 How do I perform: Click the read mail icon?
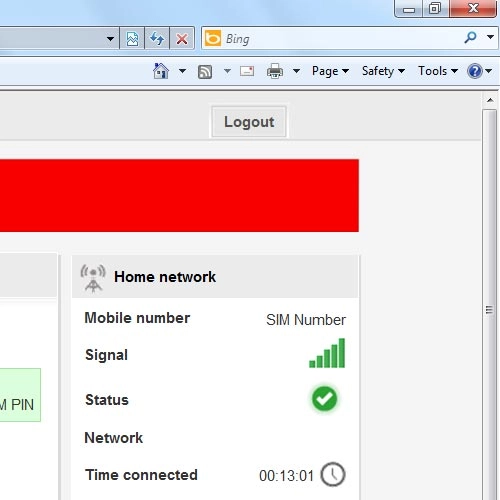pyautogui.click(x=247, y=71)
